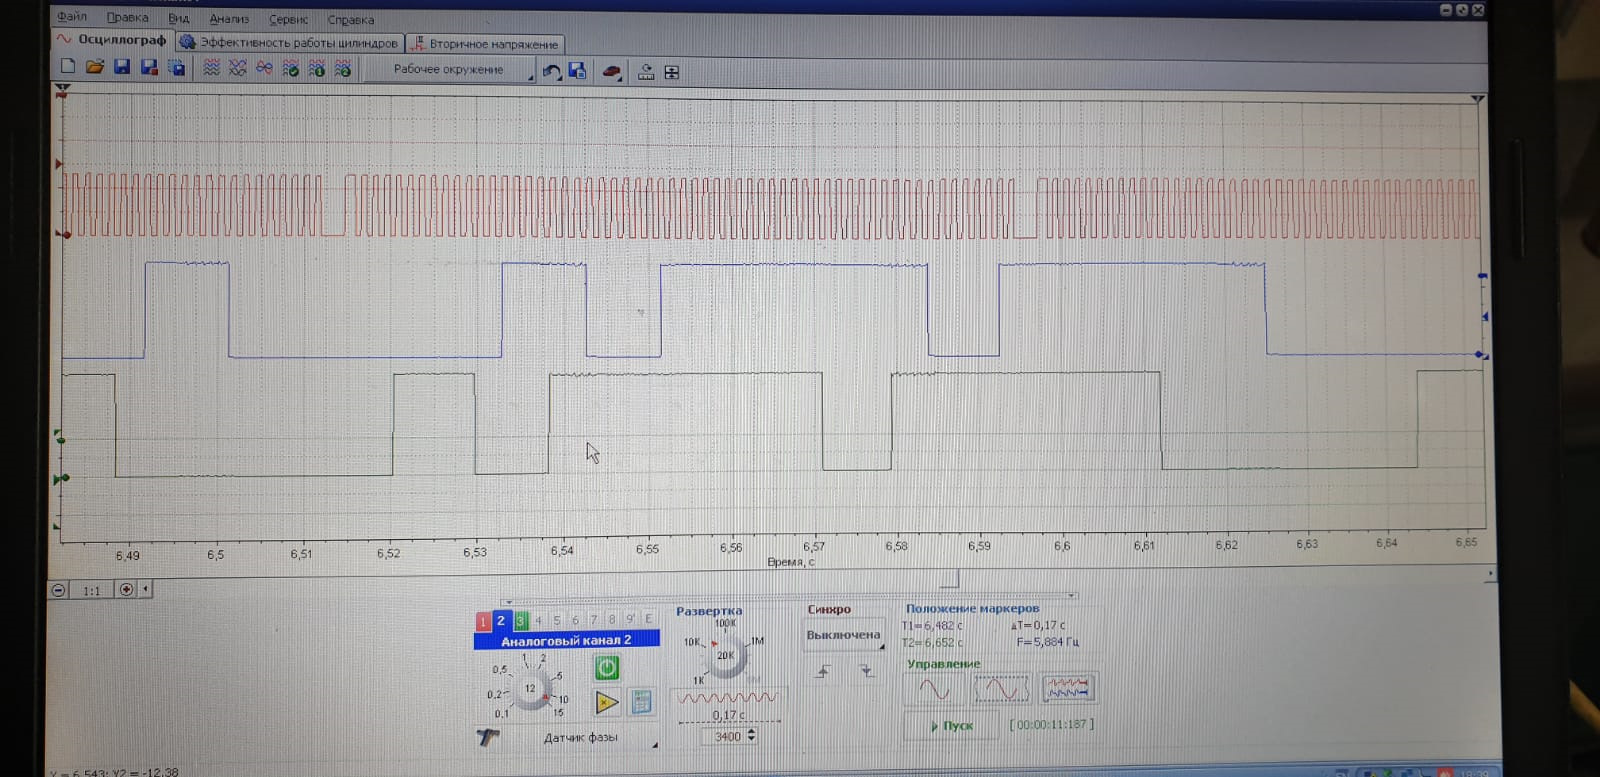
Task: Click the save-as floppy icon with red mark
Action: click(149, 67)
